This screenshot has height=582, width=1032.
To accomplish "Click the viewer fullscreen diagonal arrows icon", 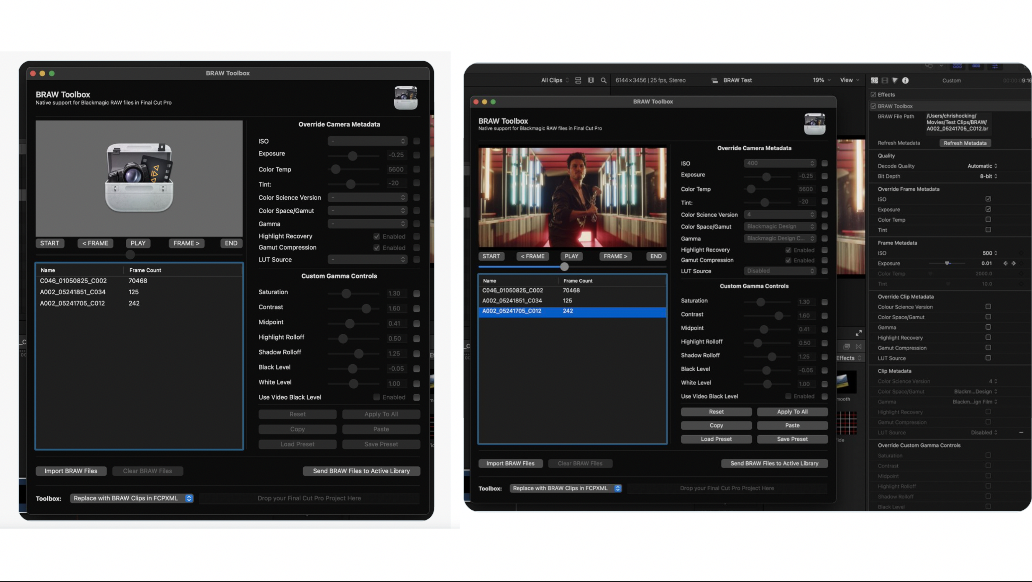I will (x=859, y=333).
